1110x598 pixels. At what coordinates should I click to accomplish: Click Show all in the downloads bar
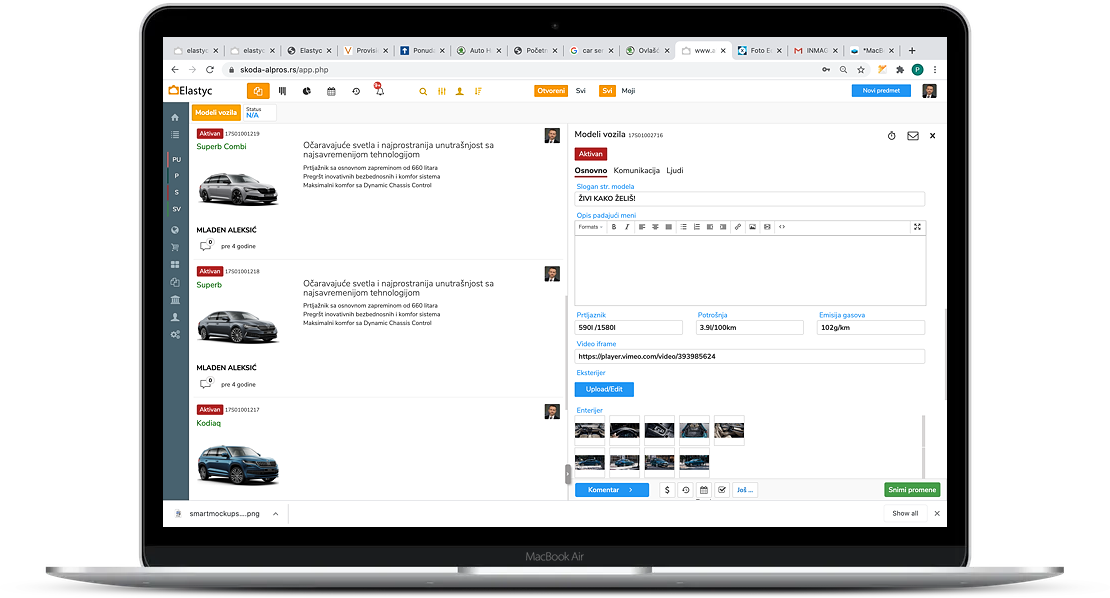[905, 514]
